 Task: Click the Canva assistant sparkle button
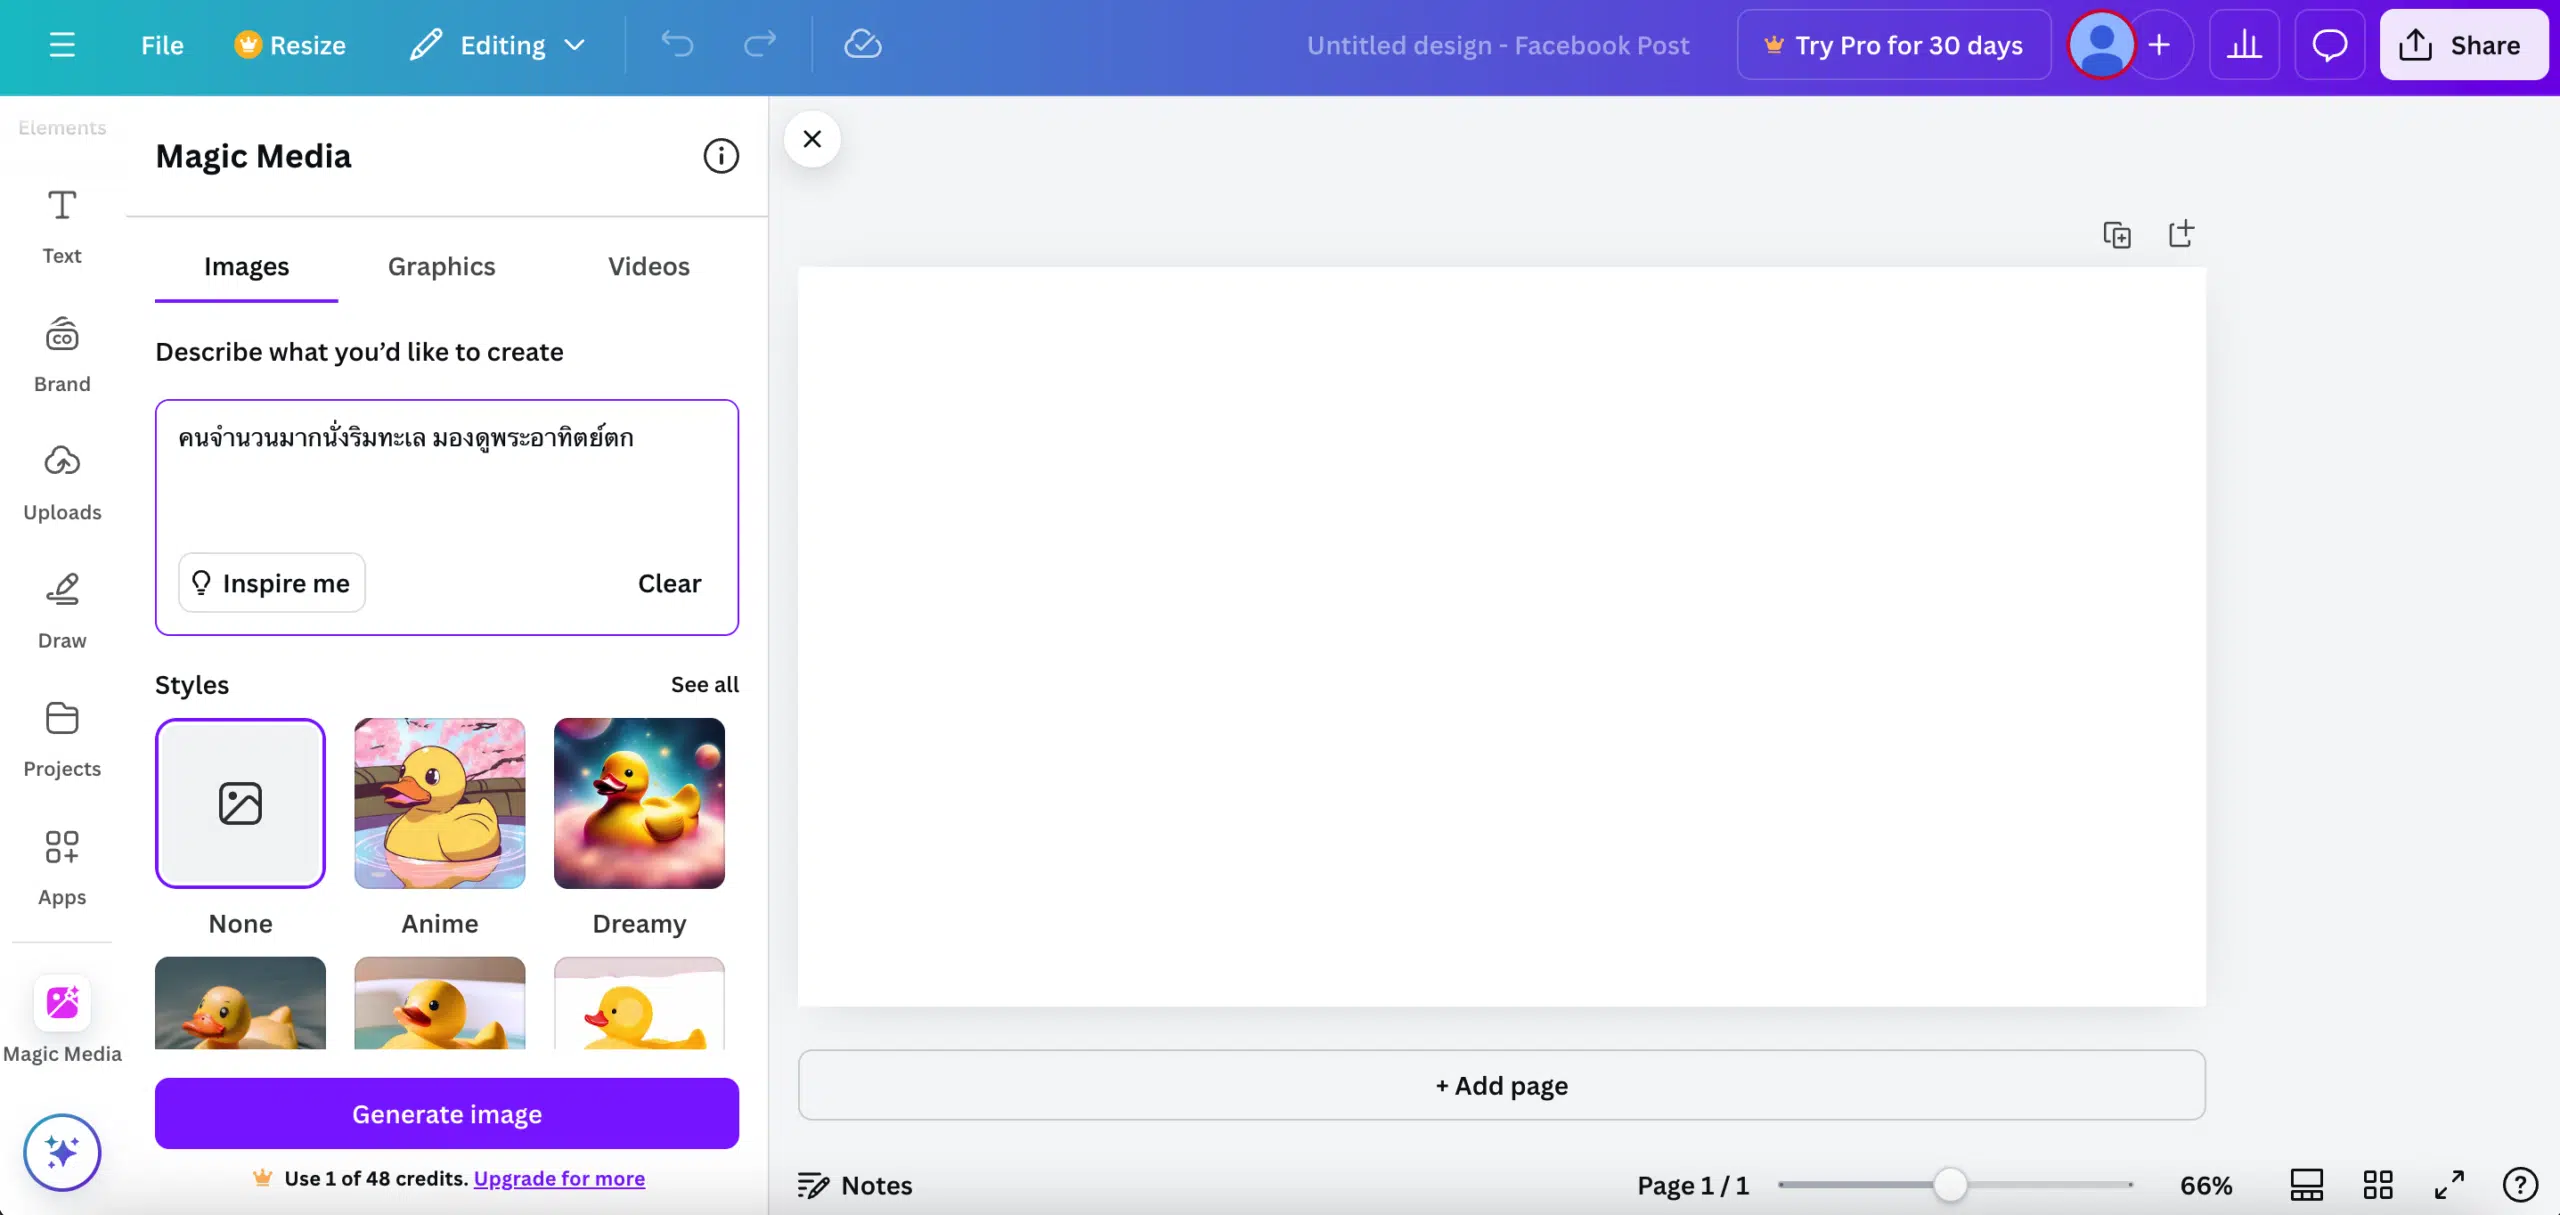[62, 1153]
